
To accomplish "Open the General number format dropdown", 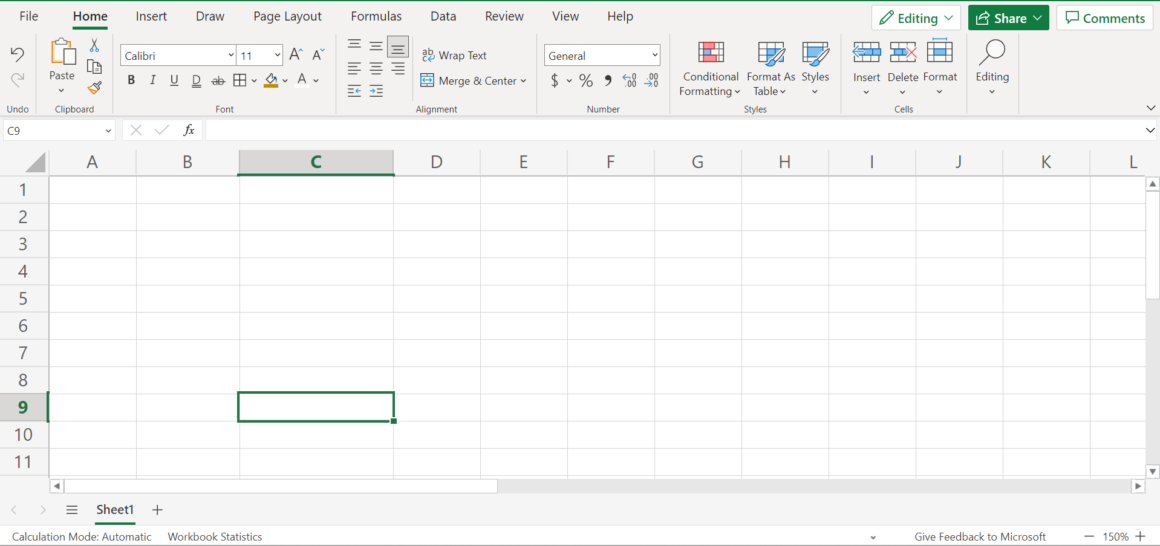I will (x=655, y=55).
